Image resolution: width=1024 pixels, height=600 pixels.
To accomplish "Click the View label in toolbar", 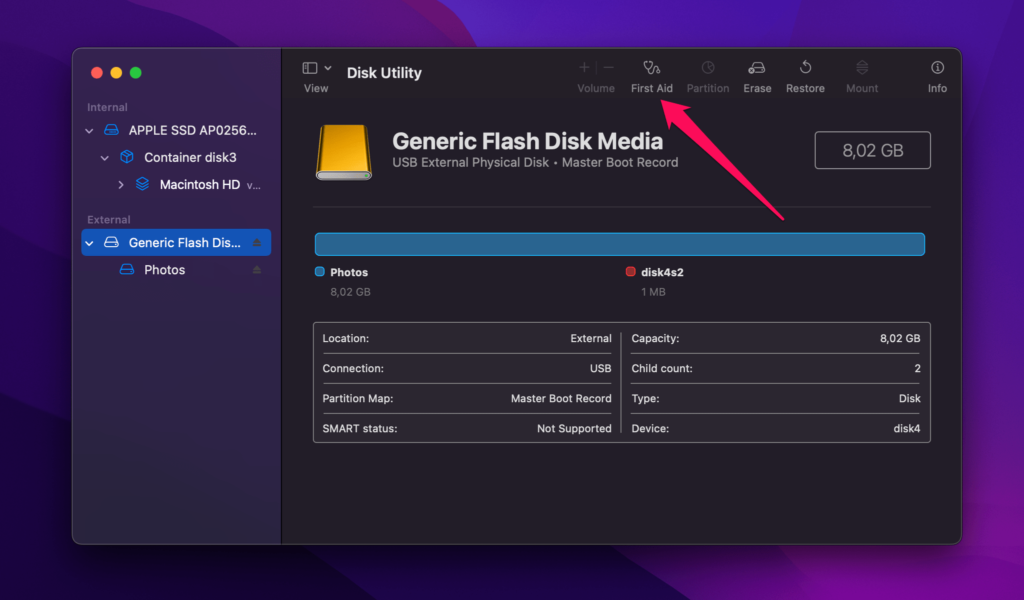I will pos(316,88).
